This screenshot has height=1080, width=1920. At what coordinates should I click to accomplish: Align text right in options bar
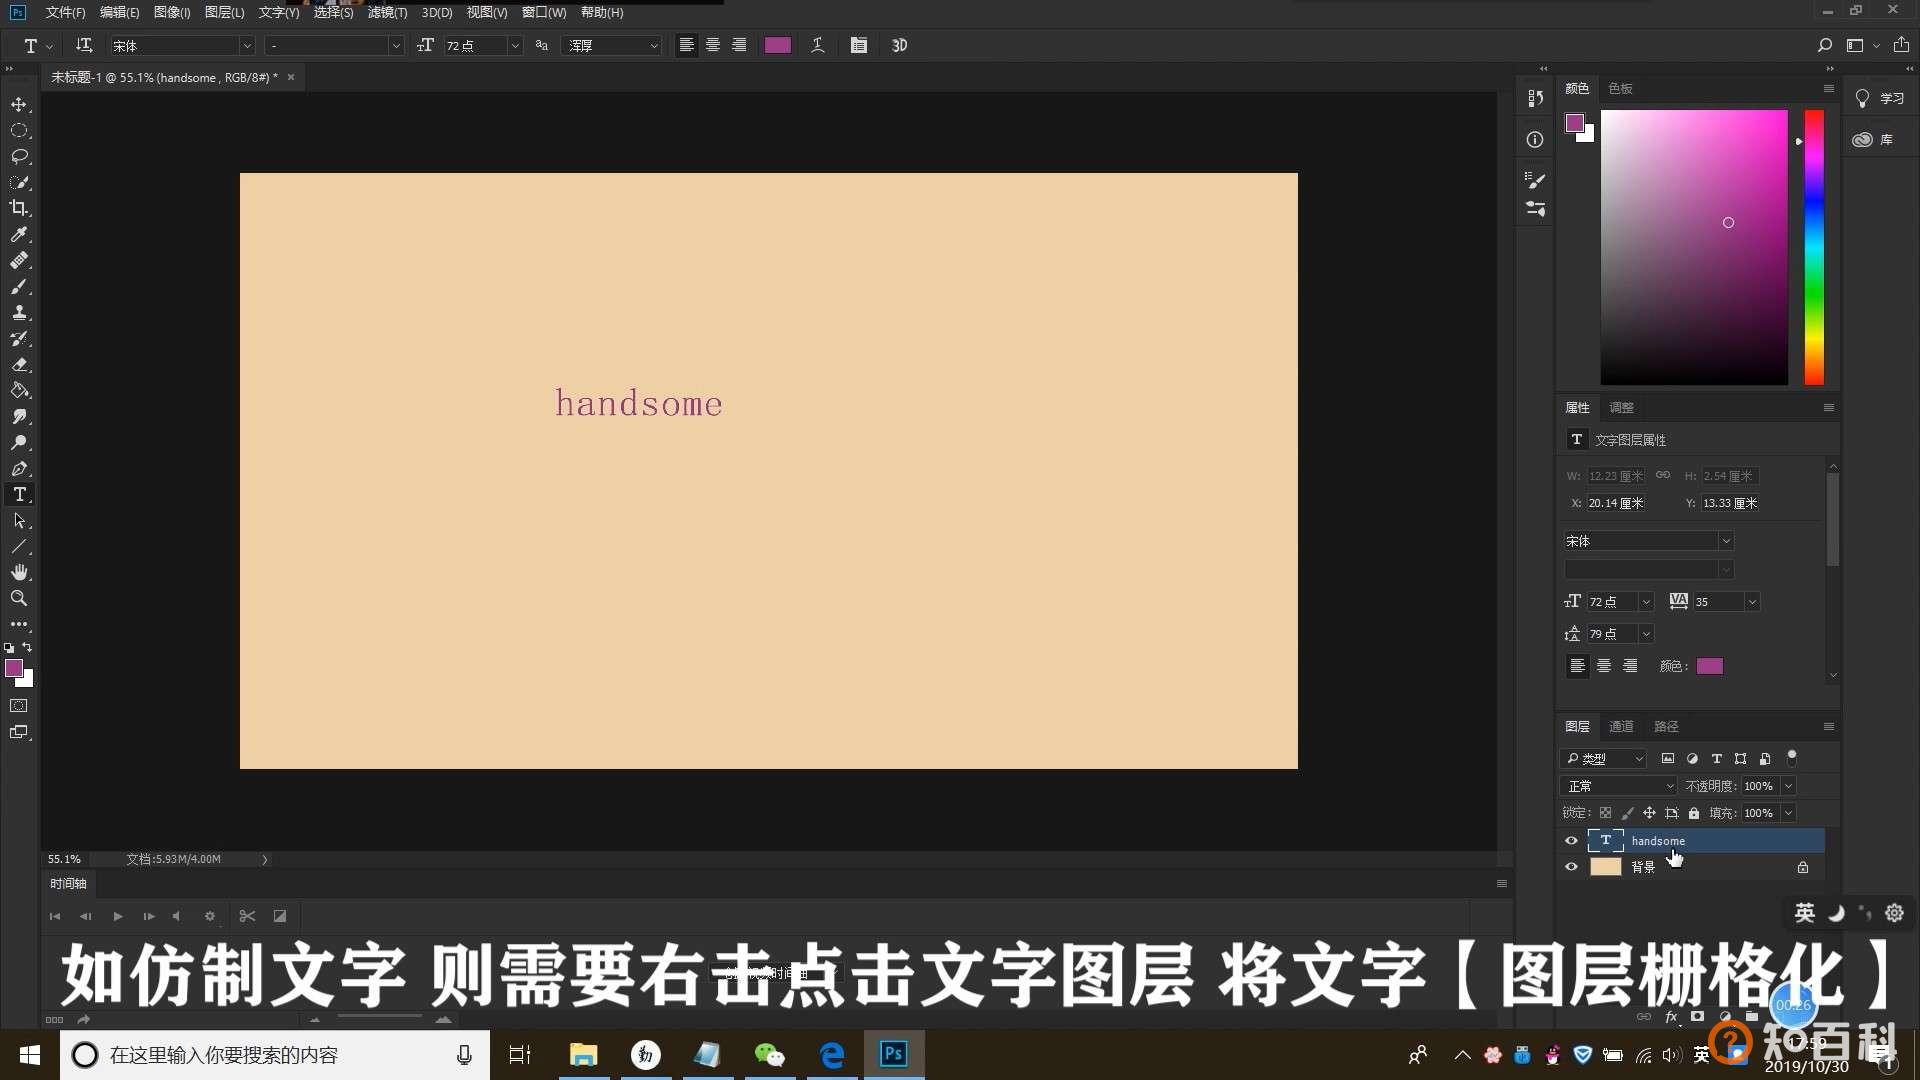738,45
